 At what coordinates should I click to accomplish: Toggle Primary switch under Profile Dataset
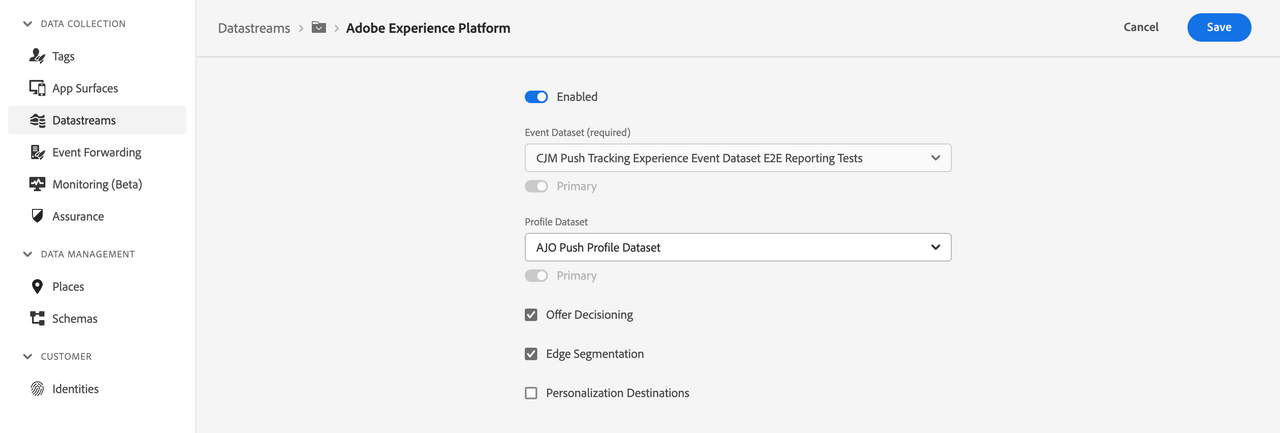536,275
